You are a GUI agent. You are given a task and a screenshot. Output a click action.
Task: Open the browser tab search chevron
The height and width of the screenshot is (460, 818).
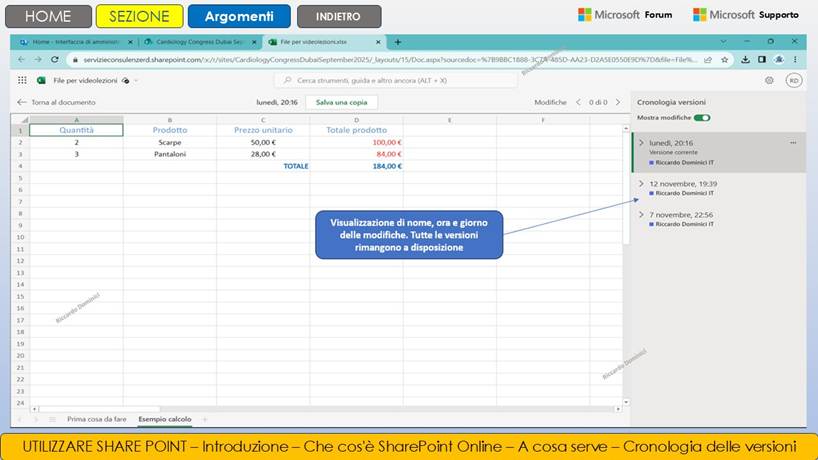[723, 41]
